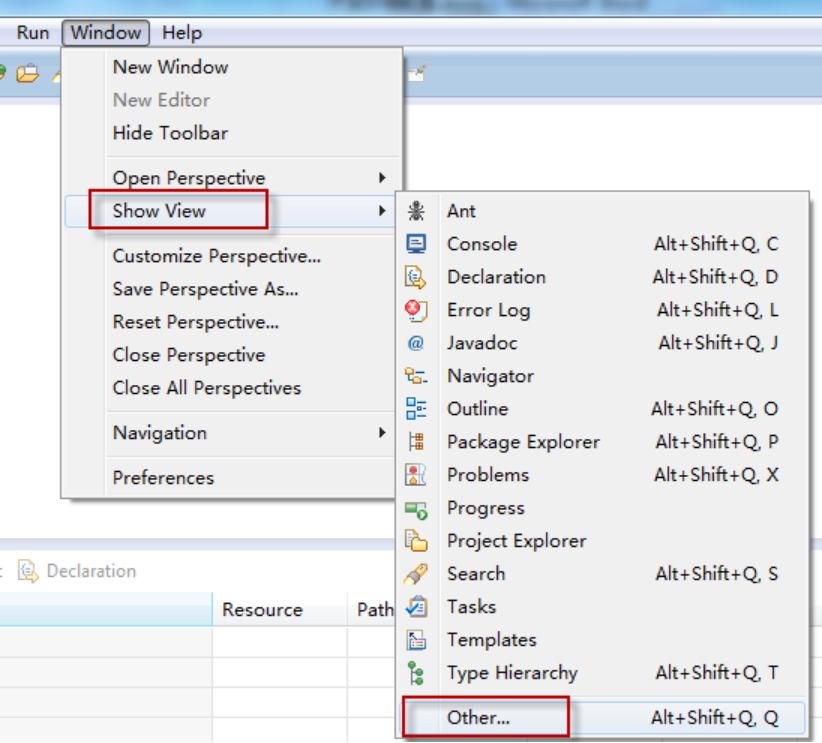The image size is (822, 743).
Task: Click the Declaration view icon in submenu
Action: point(416,277)
